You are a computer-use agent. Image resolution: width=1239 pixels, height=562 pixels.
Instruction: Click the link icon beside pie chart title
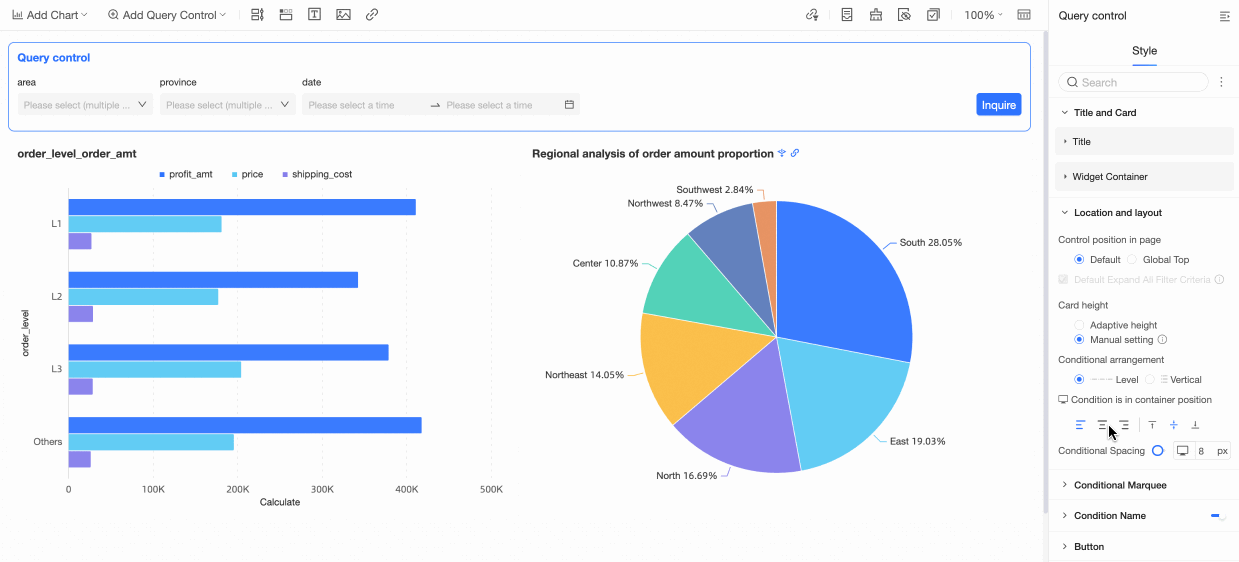click(795, 153)
